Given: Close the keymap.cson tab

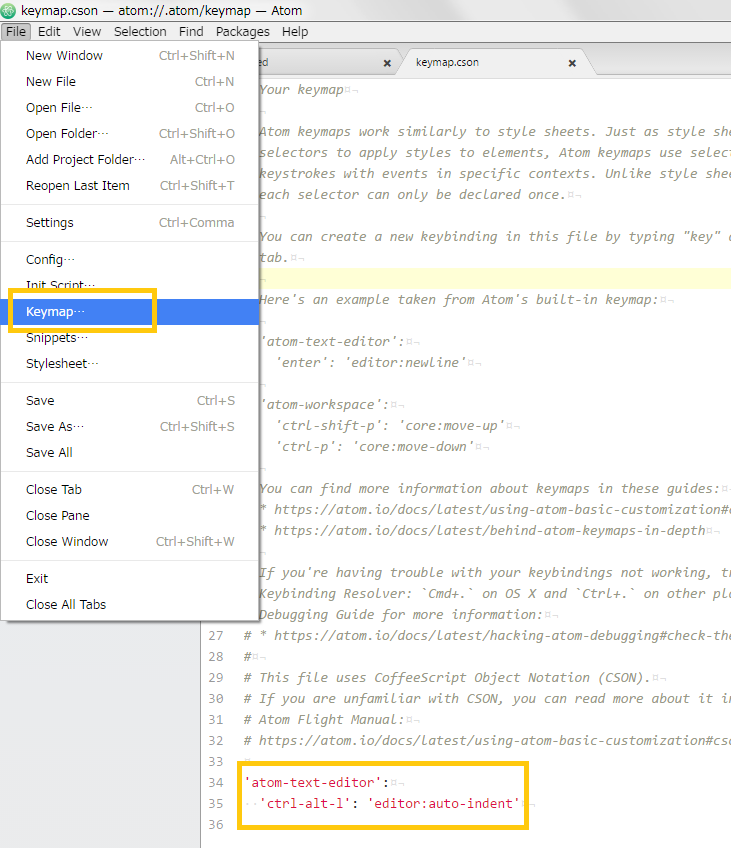Looking at the screenshot, I should pos(572,63).
